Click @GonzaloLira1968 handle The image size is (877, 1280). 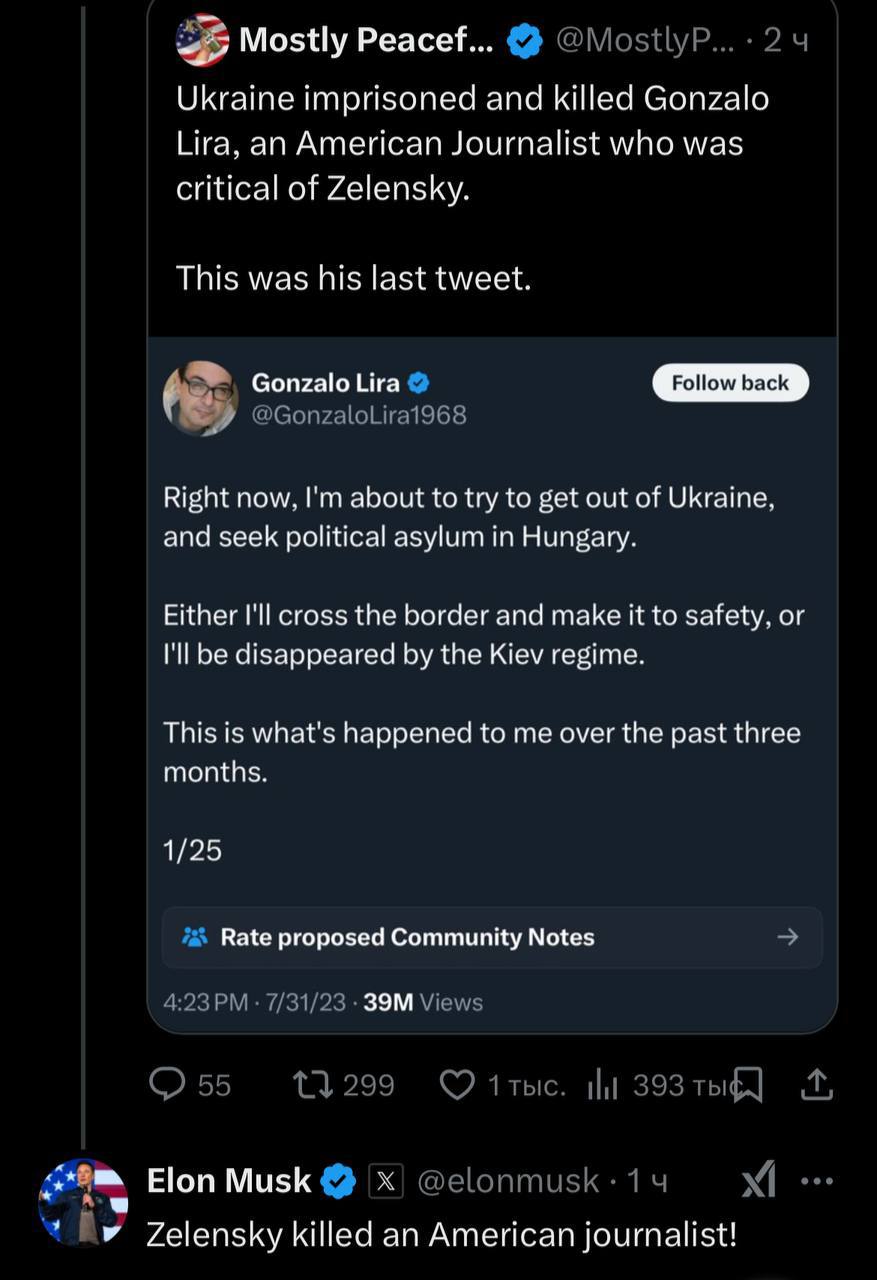(359, 414)
